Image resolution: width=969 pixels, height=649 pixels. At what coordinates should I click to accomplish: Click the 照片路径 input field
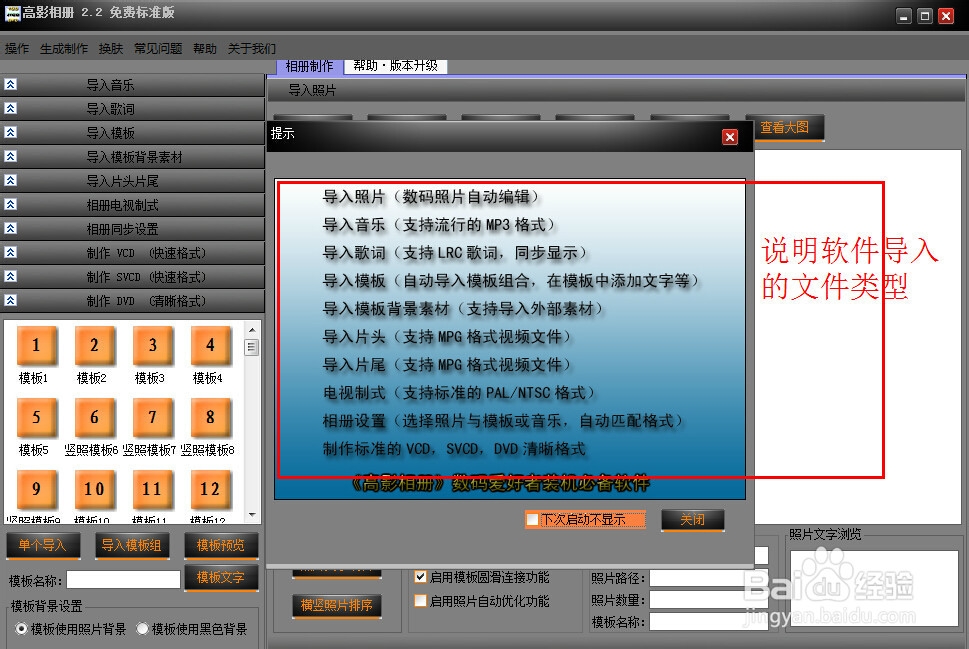[x=708, y=578]
